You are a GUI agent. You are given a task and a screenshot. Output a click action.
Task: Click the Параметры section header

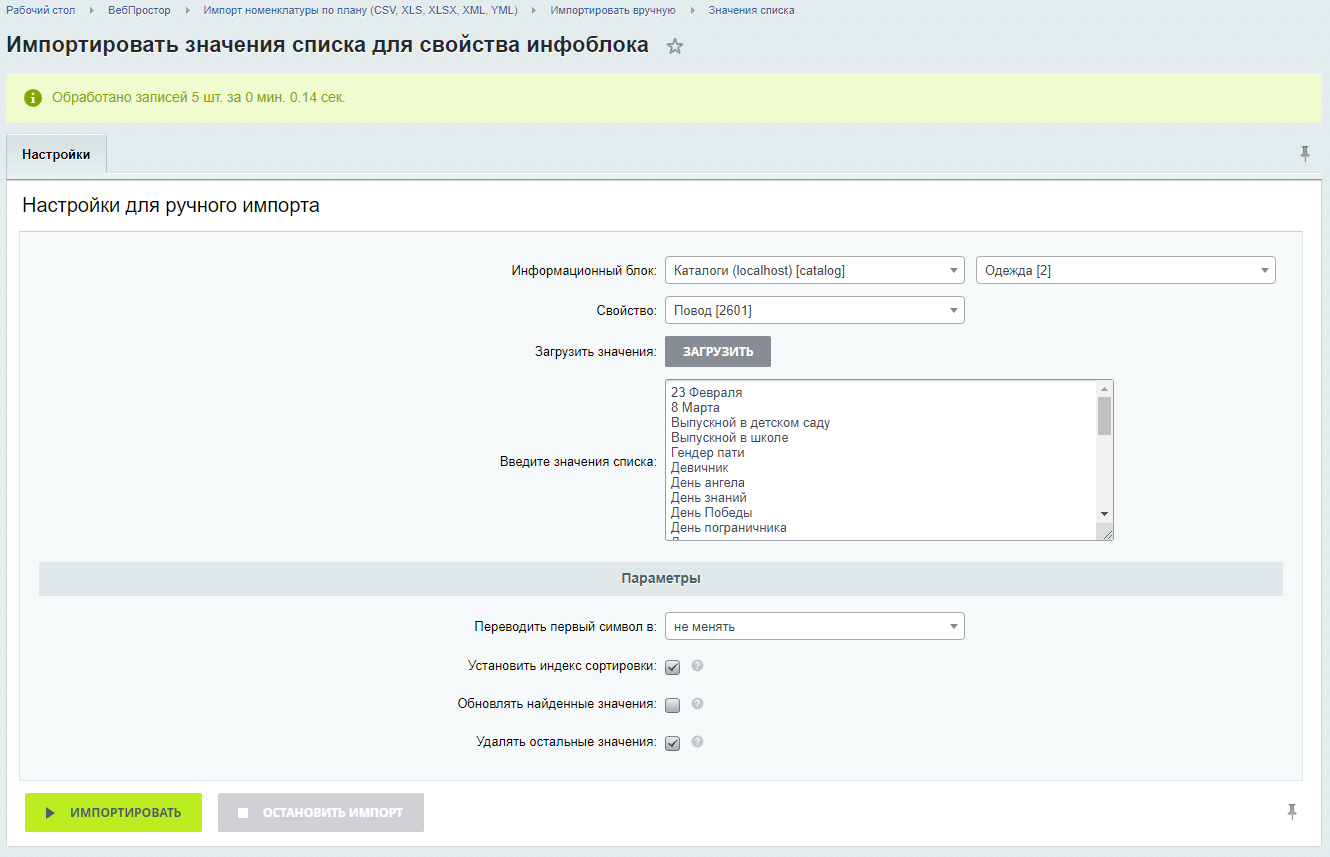[660, 579]
